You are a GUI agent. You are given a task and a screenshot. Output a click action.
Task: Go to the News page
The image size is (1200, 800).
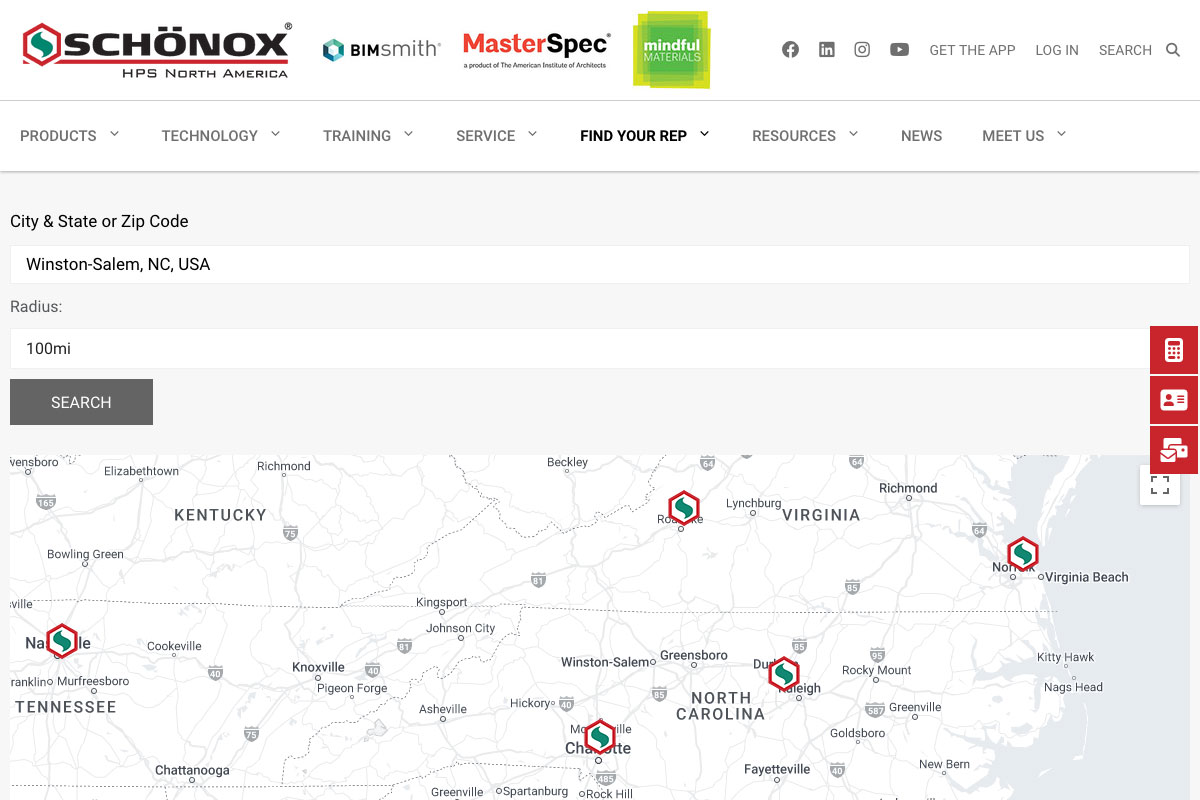[921, 136]
